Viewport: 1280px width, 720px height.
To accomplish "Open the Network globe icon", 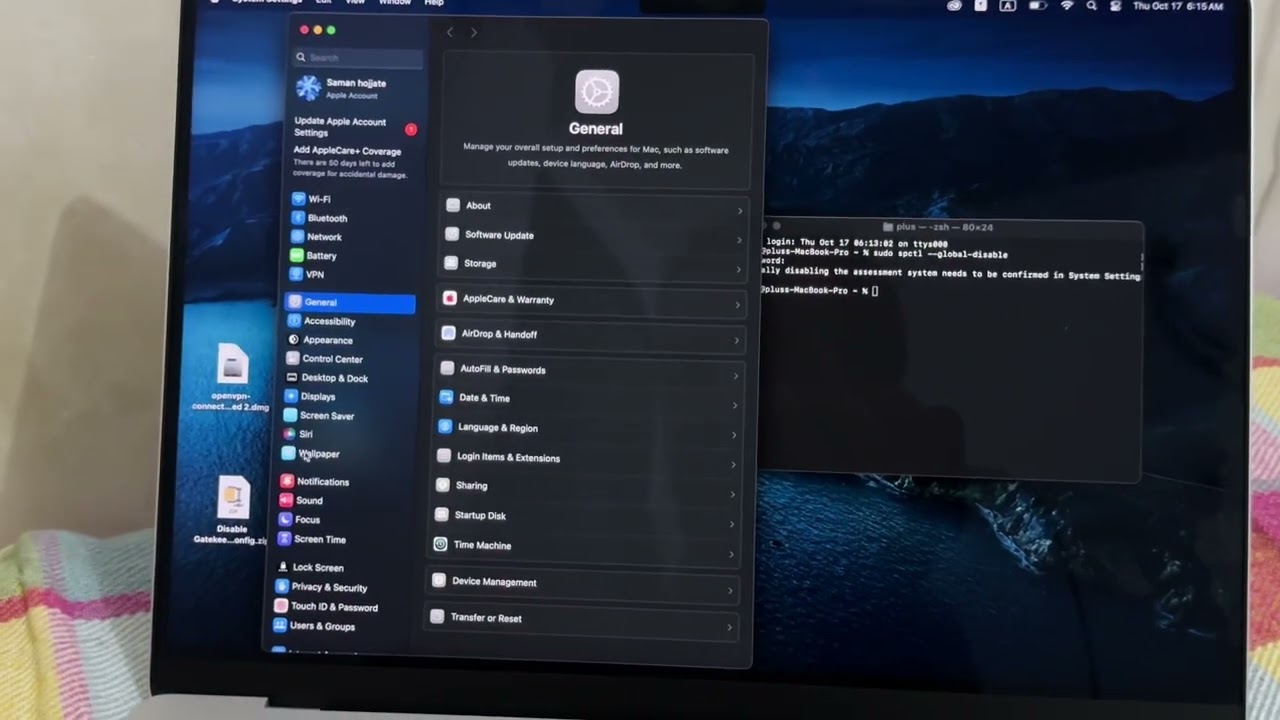I will [x=297, y=237].
